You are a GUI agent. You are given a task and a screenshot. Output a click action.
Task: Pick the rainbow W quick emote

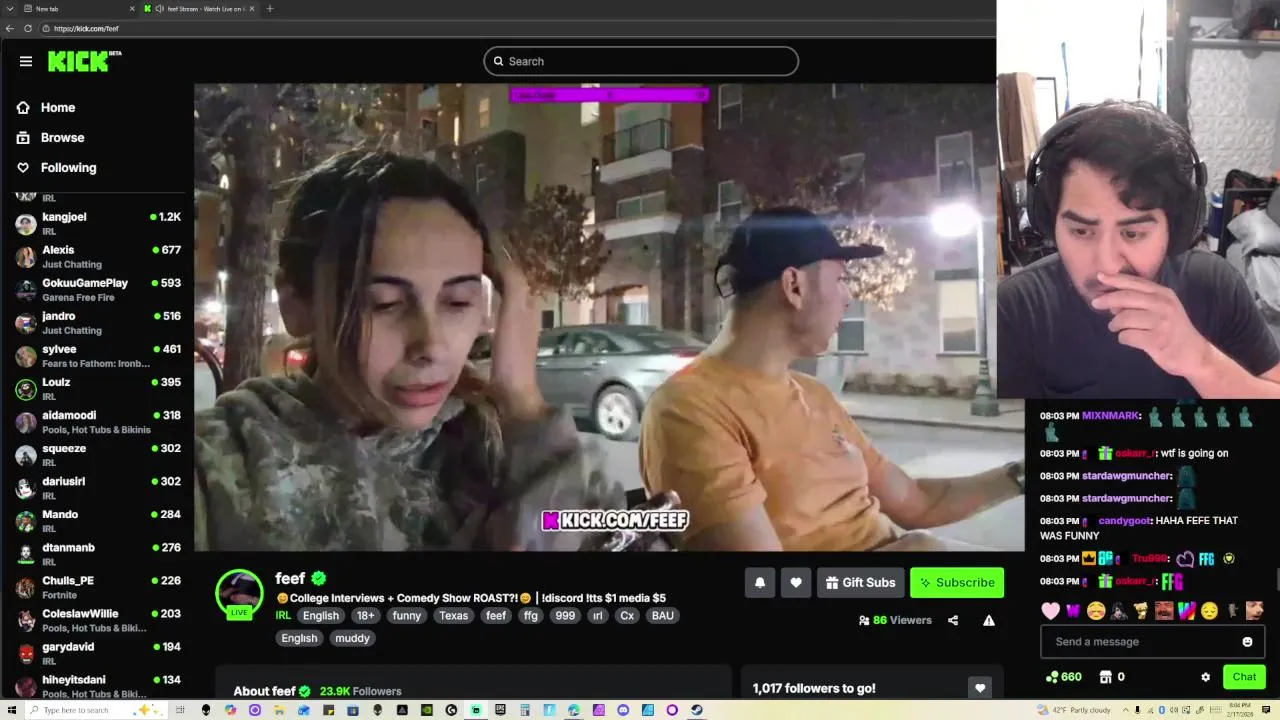pyautogui.click(x=1187, y=610)
